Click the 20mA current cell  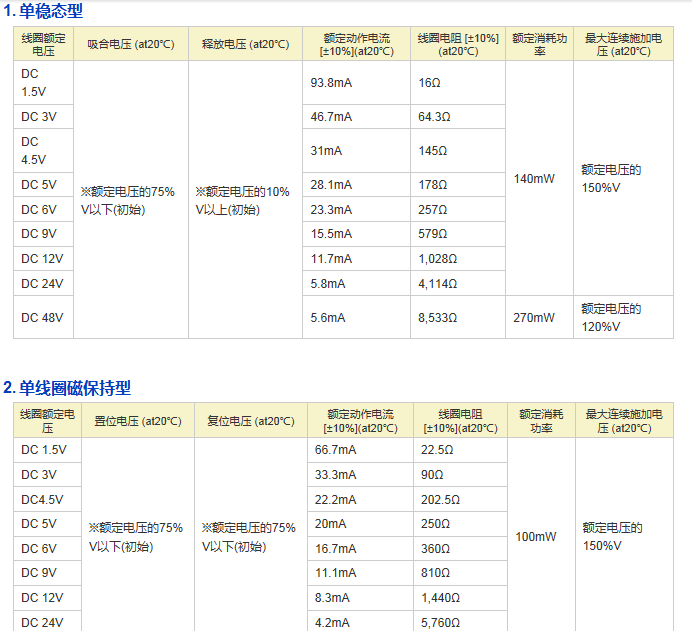[x=330, y=524]
